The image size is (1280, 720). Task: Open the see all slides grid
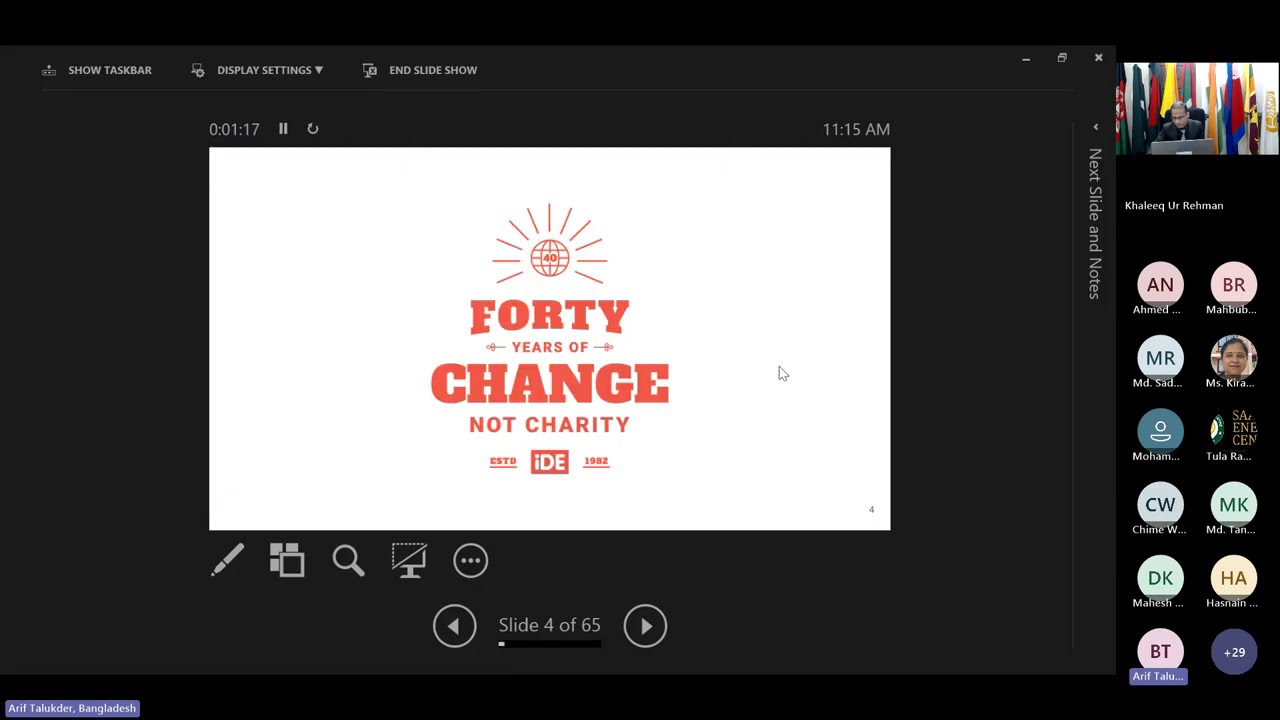(287, 560)
